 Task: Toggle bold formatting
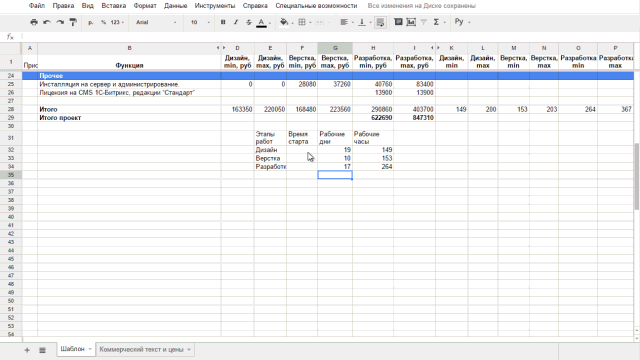[x=223, y=22]
